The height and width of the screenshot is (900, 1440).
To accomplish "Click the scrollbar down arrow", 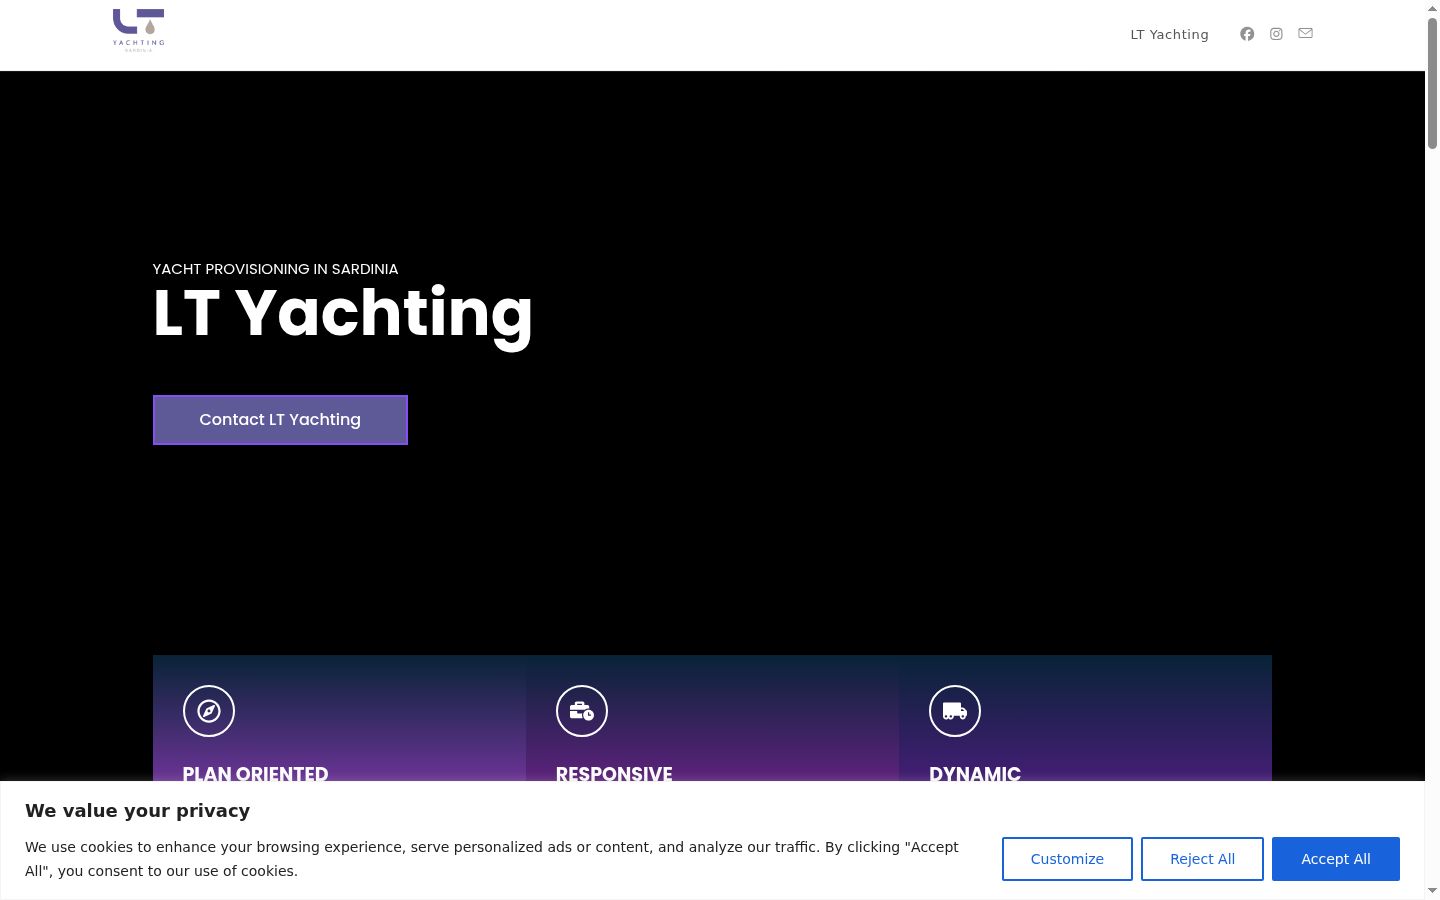I will pos(1432,891).
